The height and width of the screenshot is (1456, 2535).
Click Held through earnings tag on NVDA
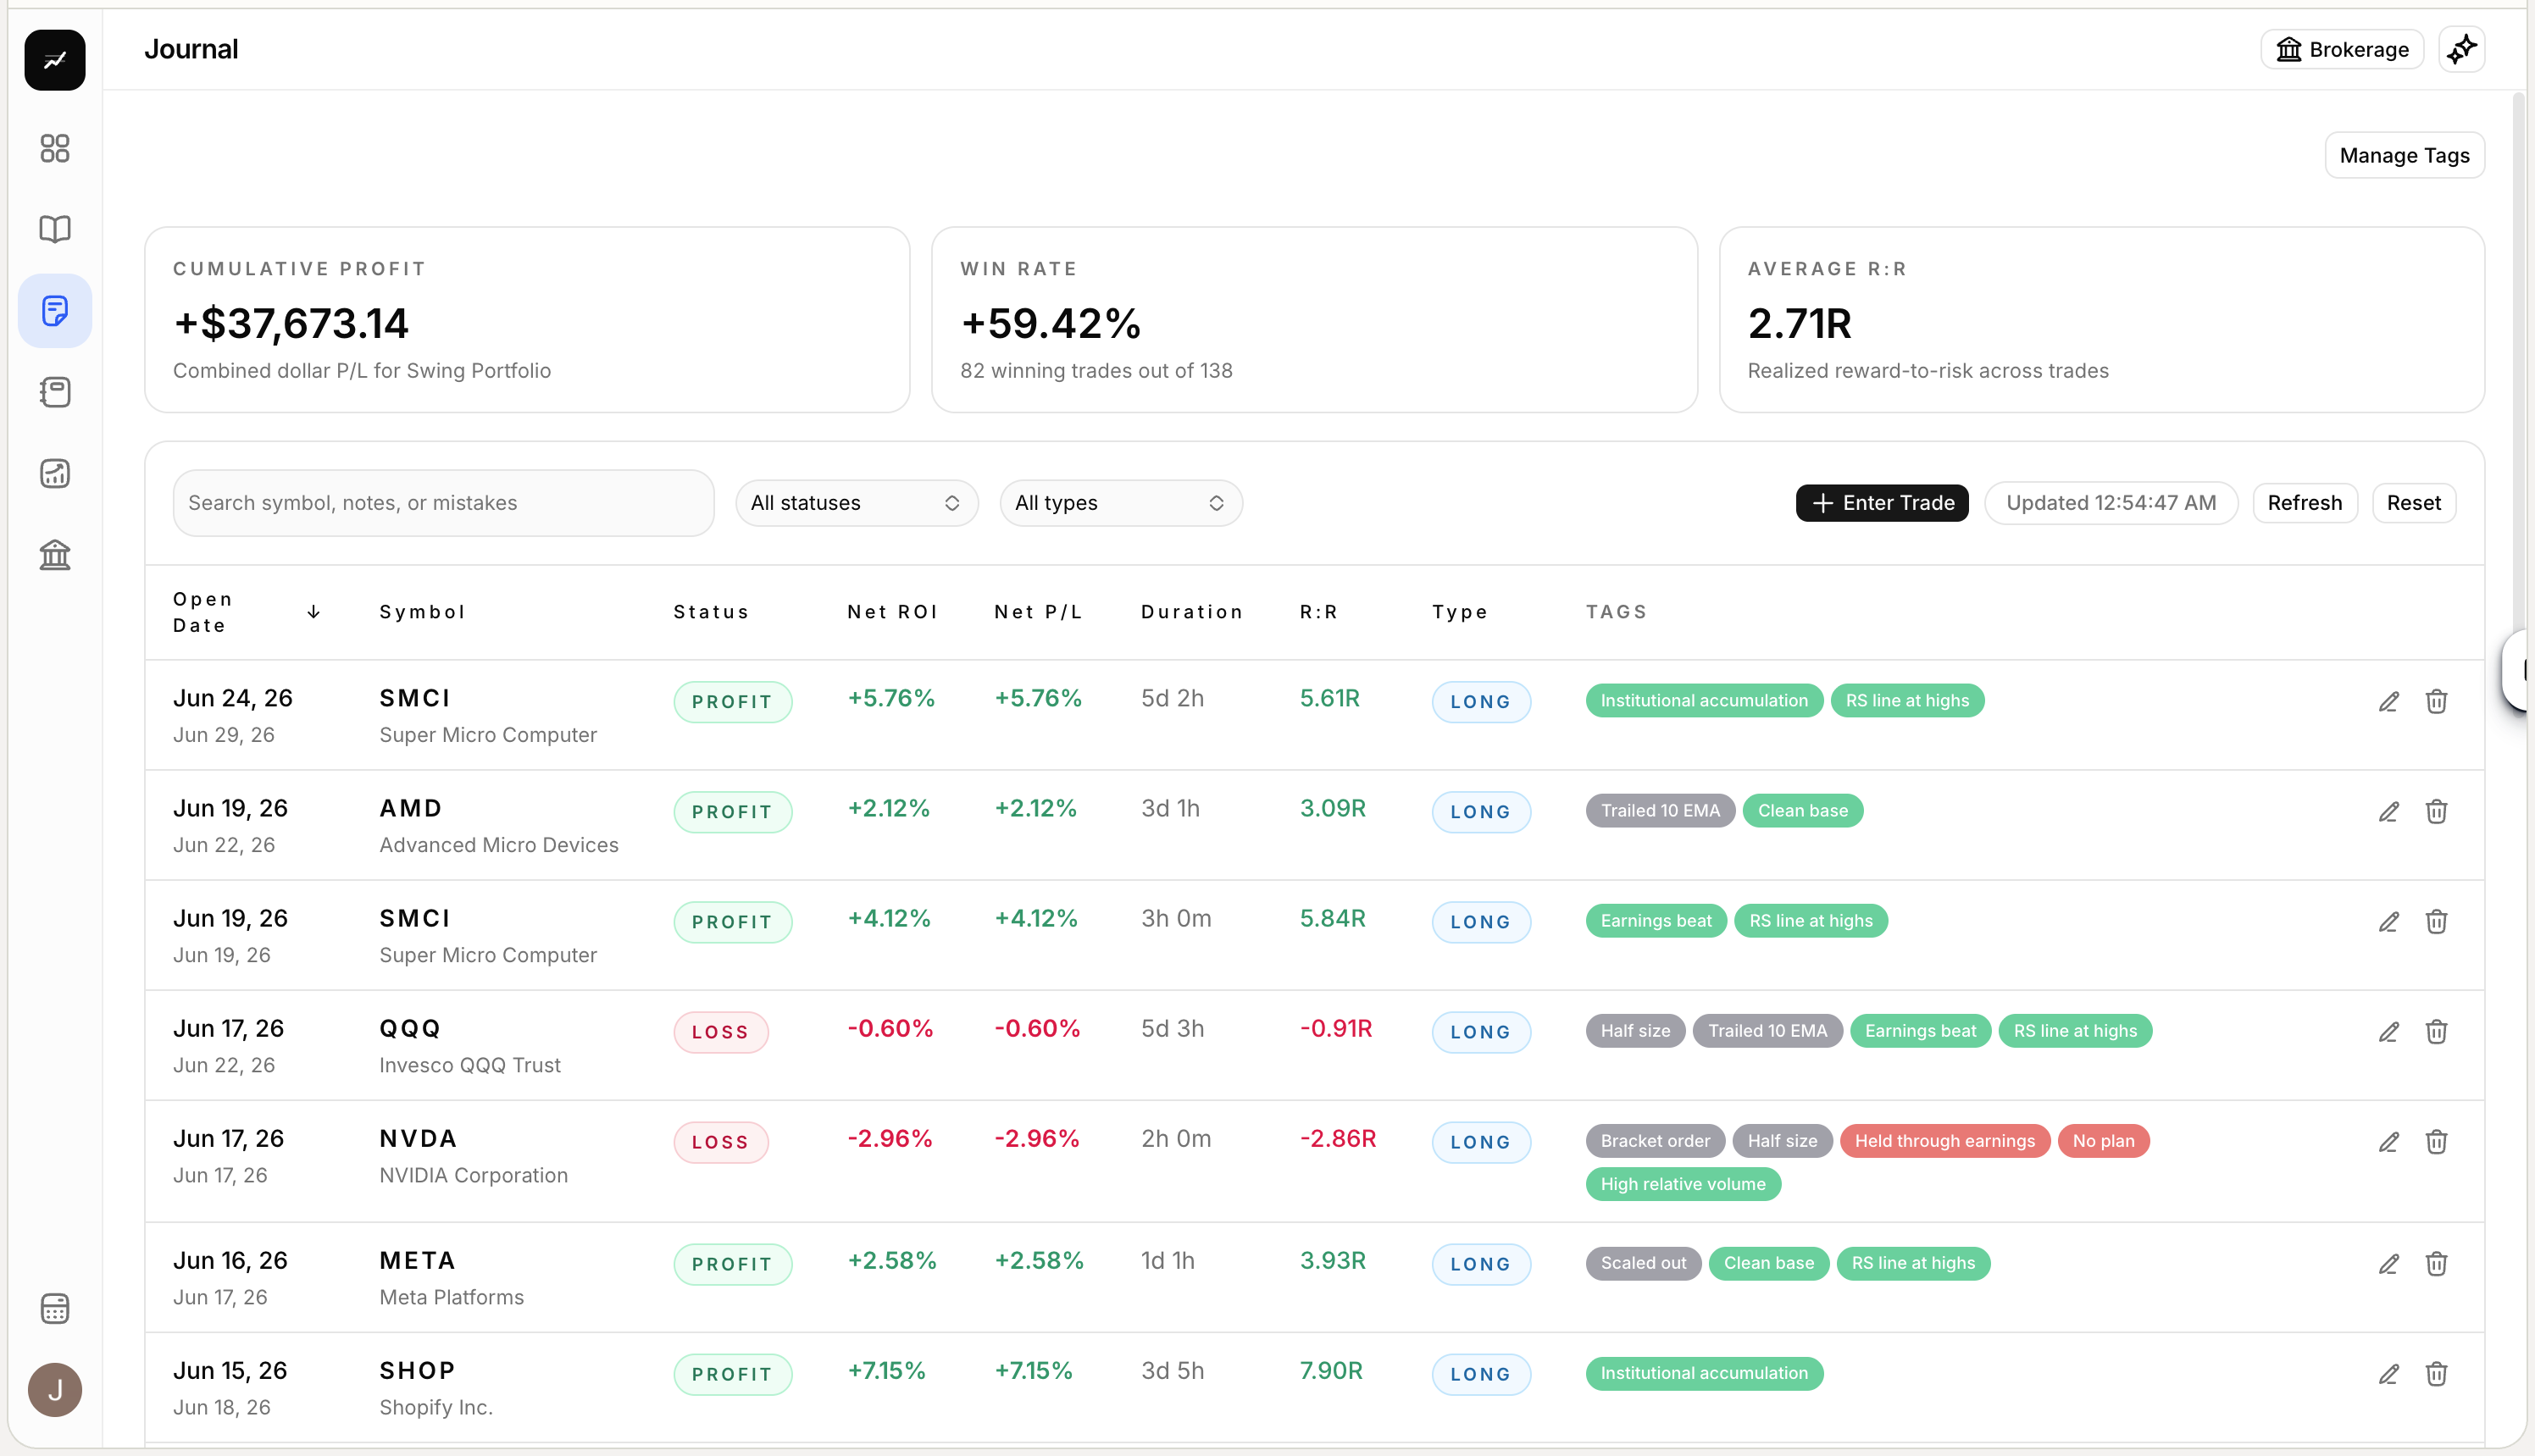pos(1945,1141)
